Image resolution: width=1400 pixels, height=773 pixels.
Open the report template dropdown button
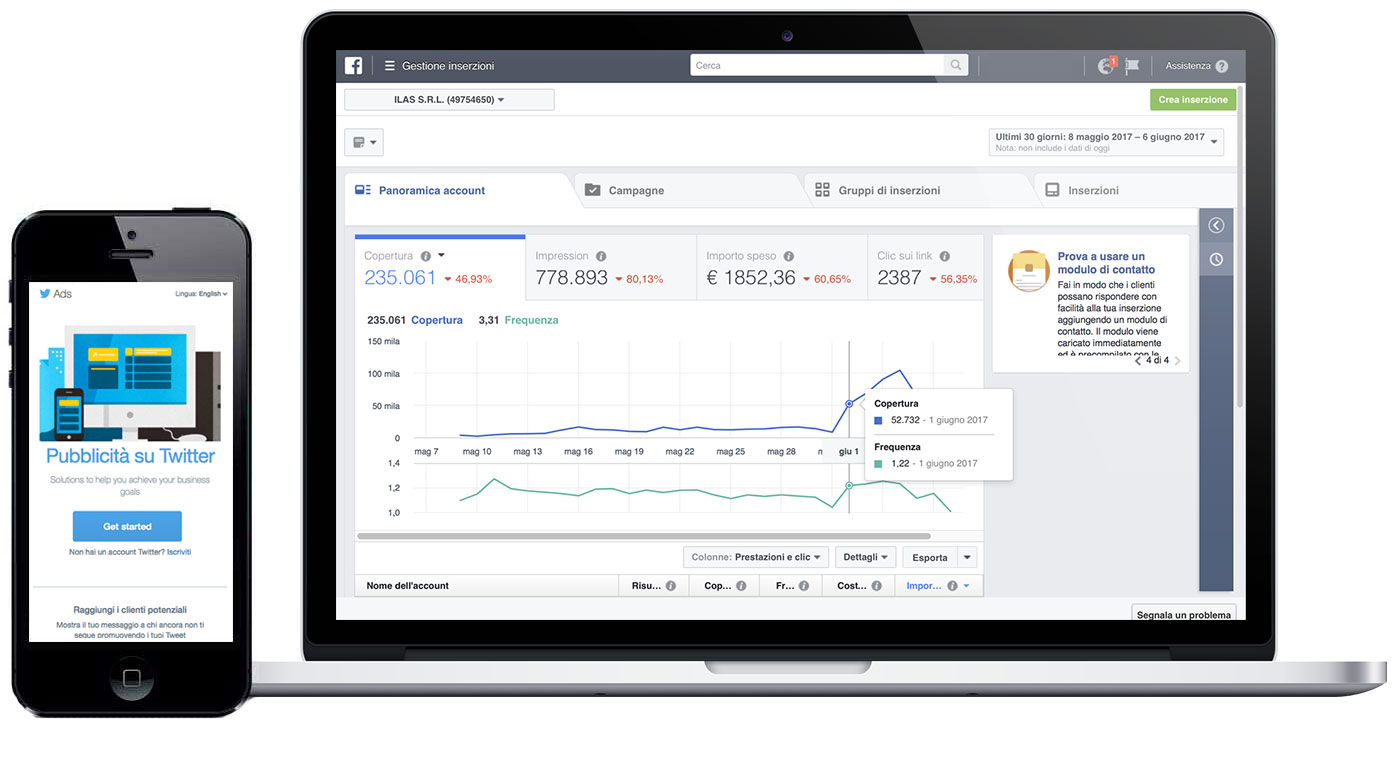364,143
